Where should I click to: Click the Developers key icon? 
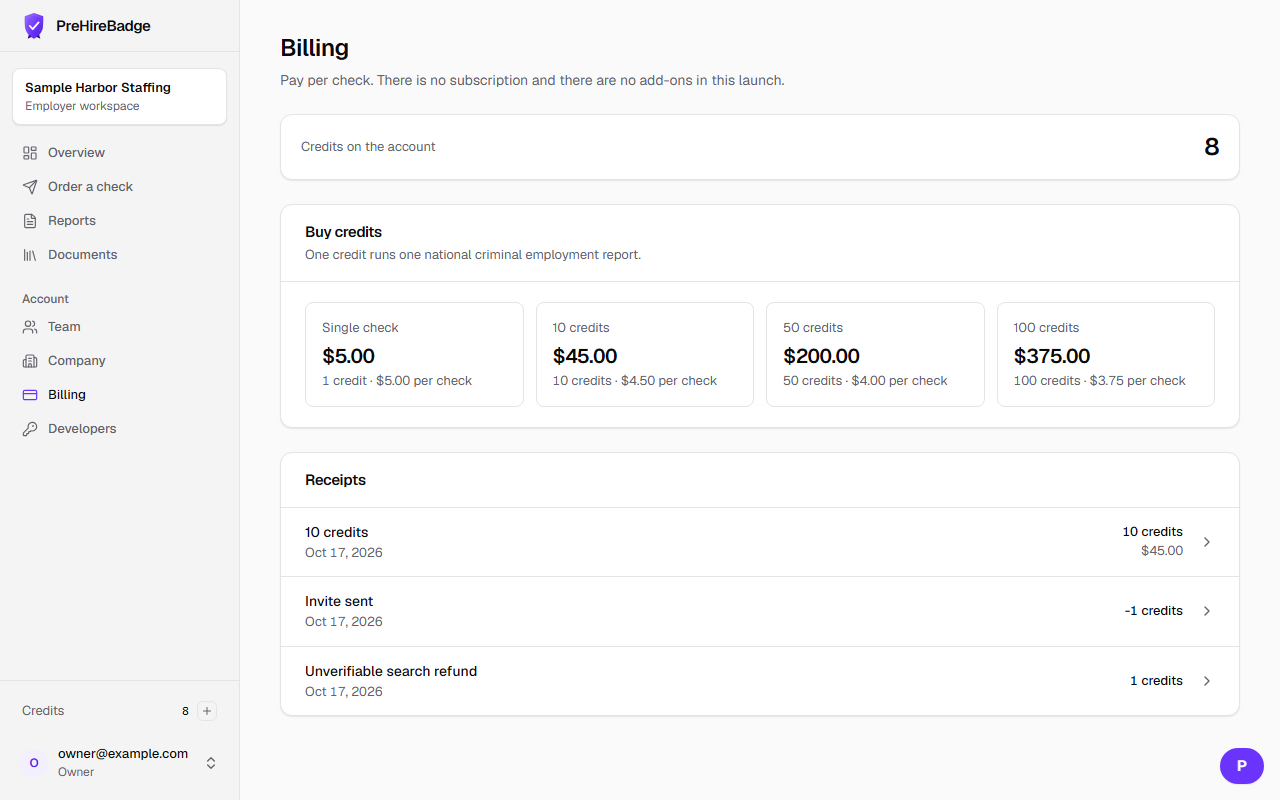(30, 429)
